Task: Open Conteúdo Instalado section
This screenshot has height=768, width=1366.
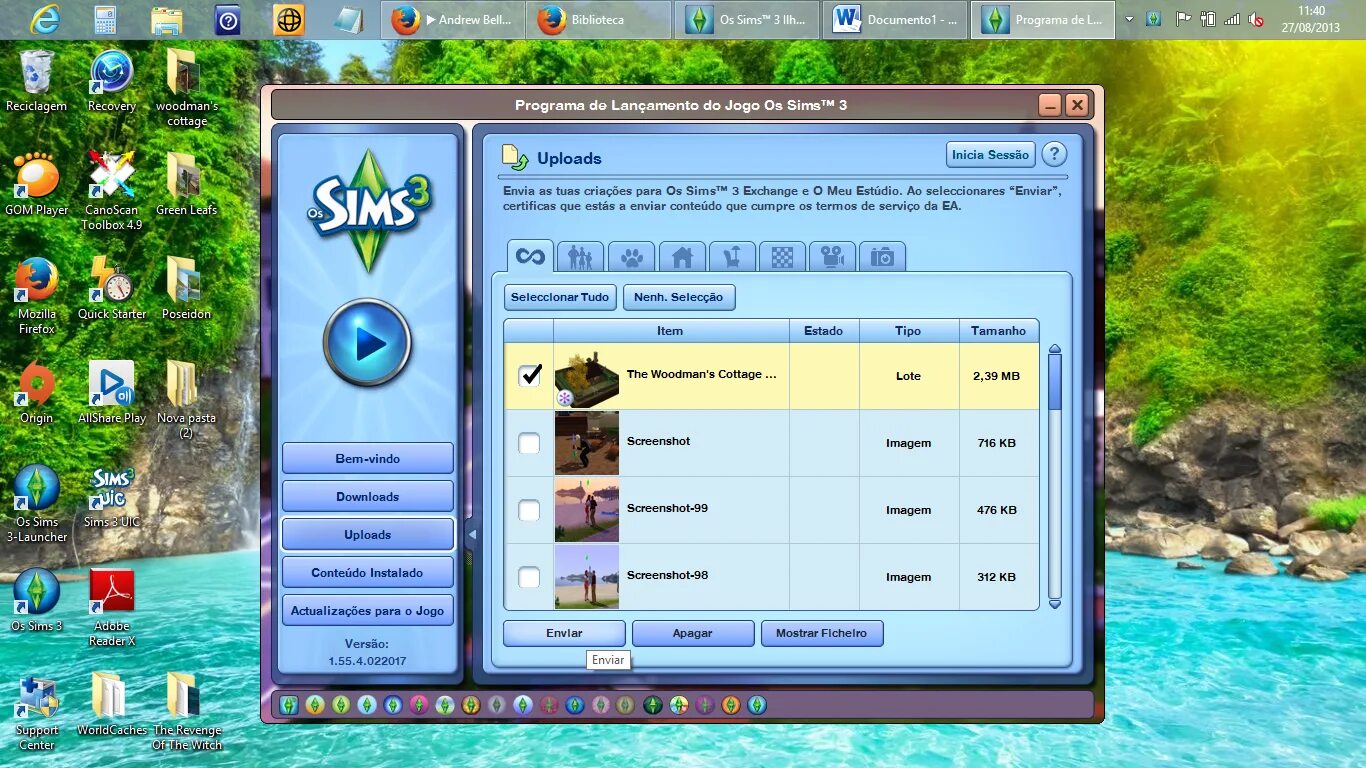Action: click(x=367, y=573)
